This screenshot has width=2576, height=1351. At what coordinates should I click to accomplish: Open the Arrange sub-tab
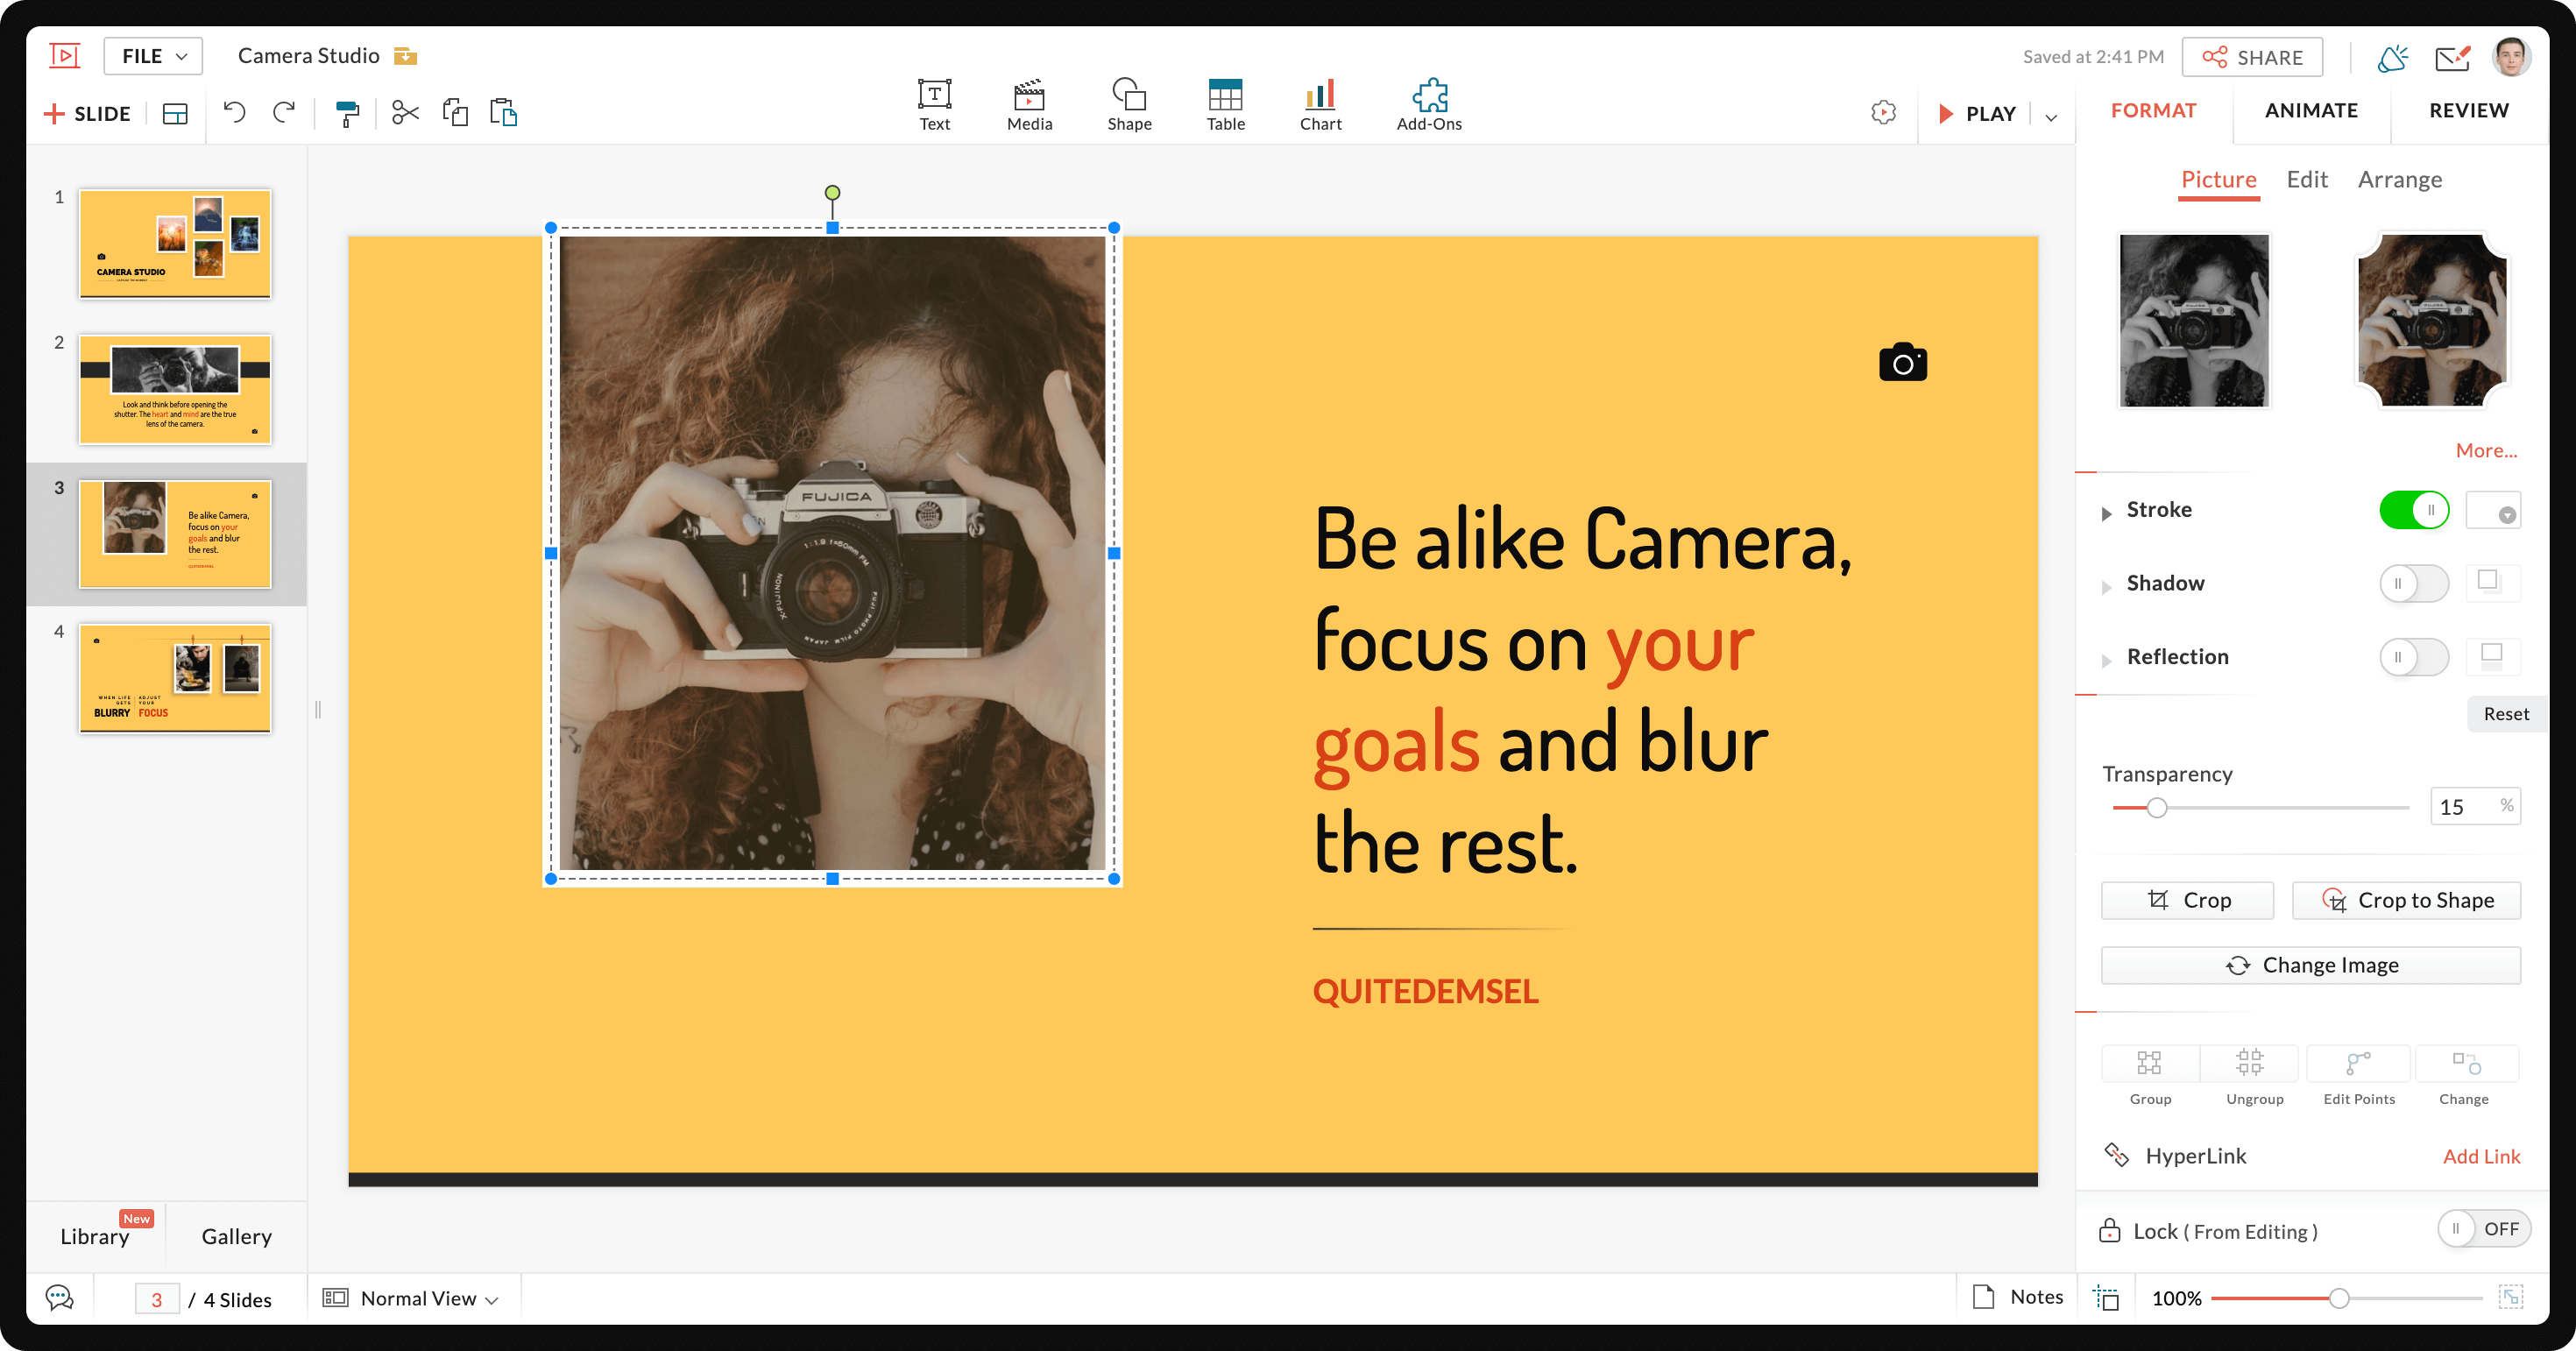2399,179
